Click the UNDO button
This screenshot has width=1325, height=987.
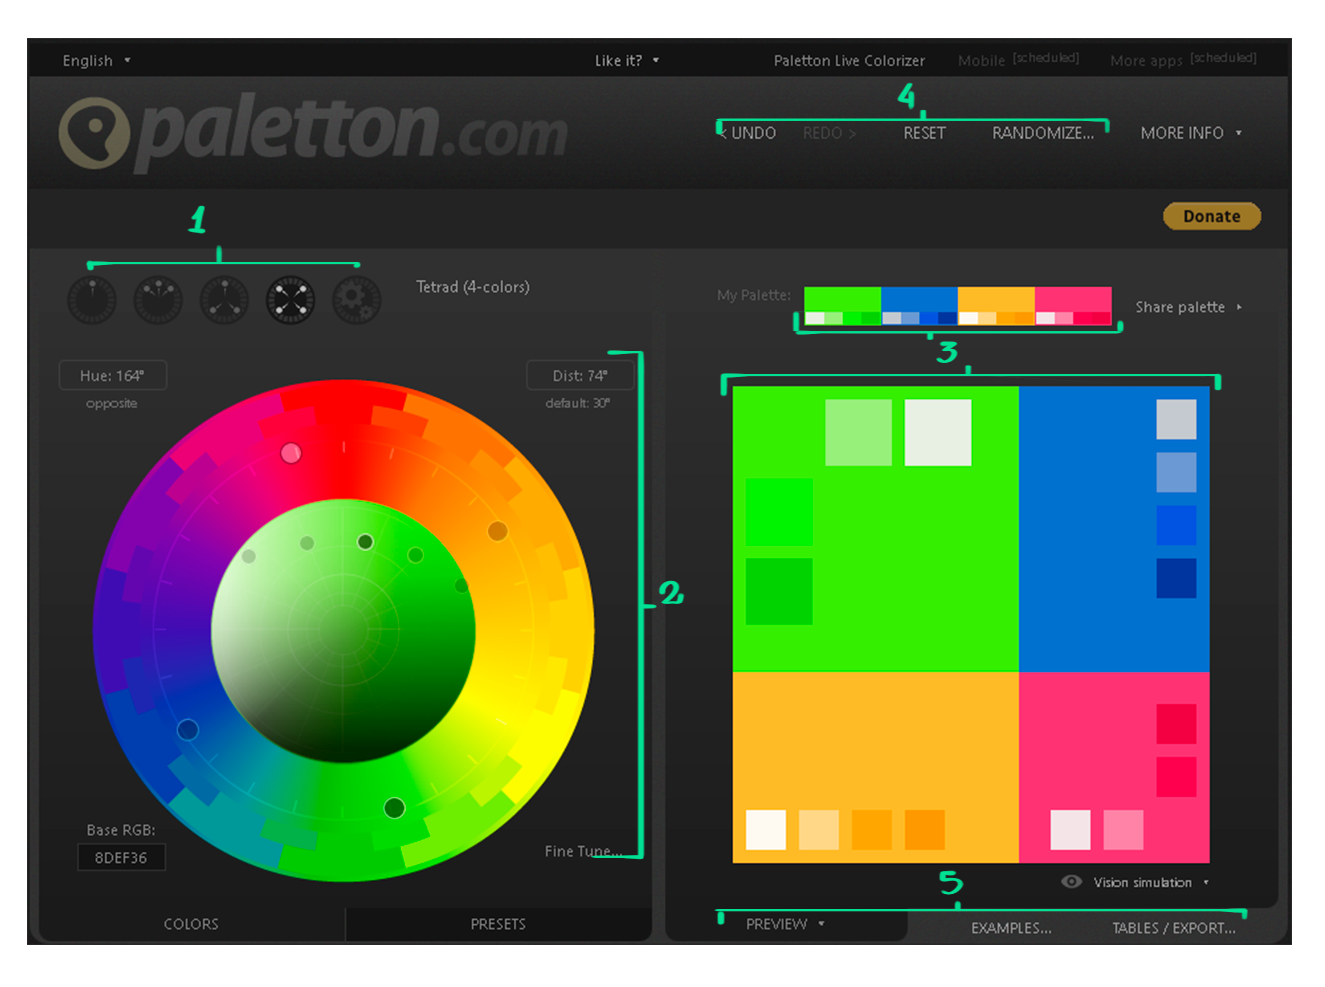pos(747,133)
